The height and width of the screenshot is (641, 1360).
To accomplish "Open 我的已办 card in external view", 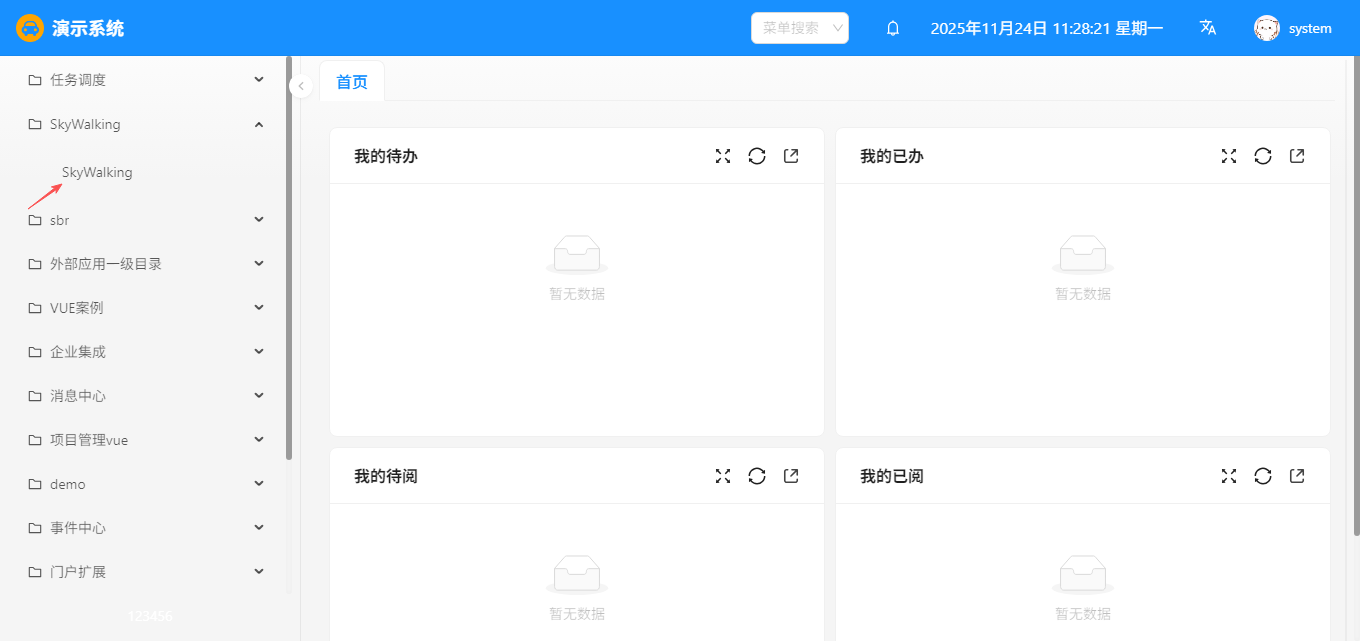I will (1297, 156).
